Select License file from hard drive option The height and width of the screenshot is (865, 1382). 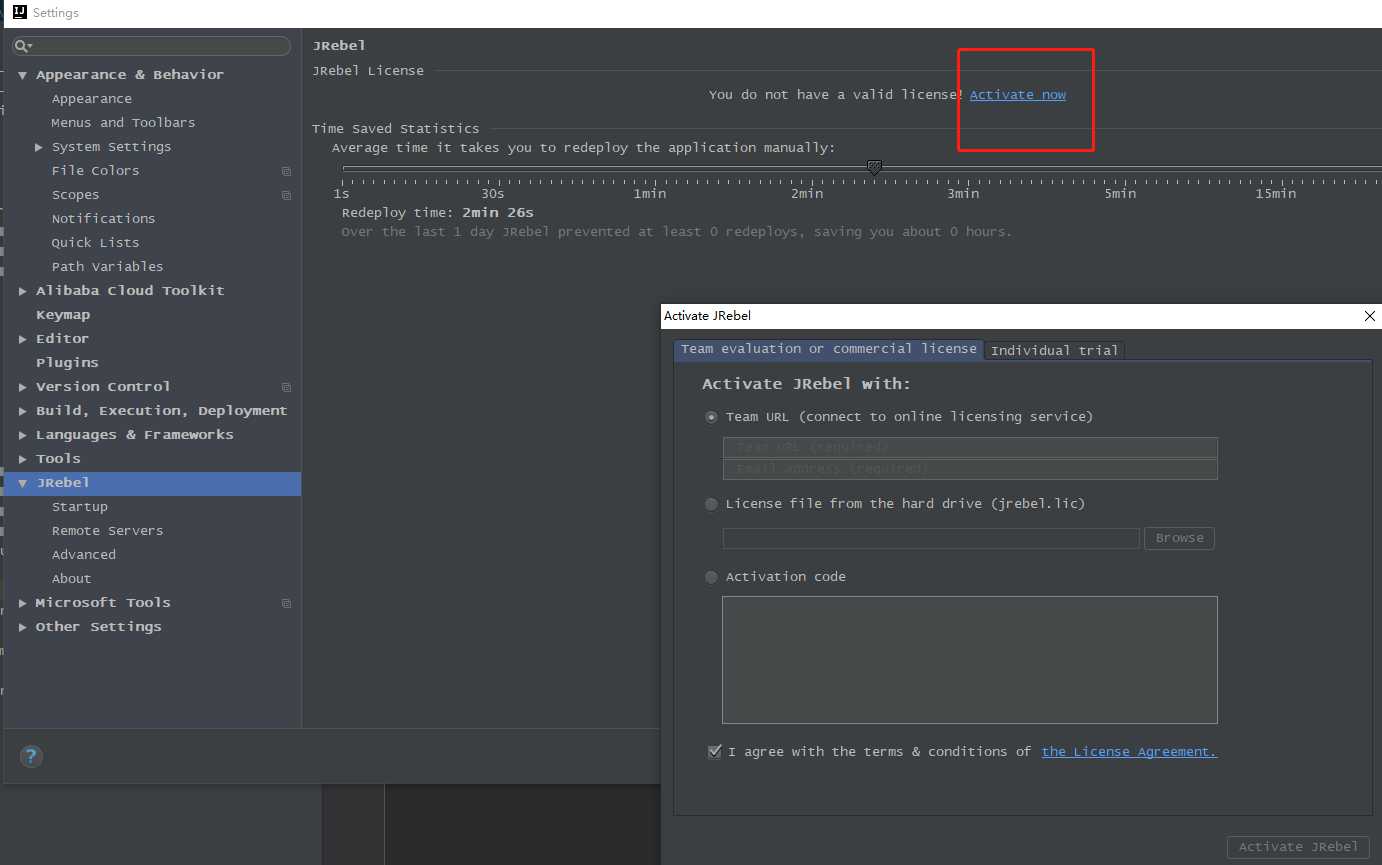pos(711,504)
